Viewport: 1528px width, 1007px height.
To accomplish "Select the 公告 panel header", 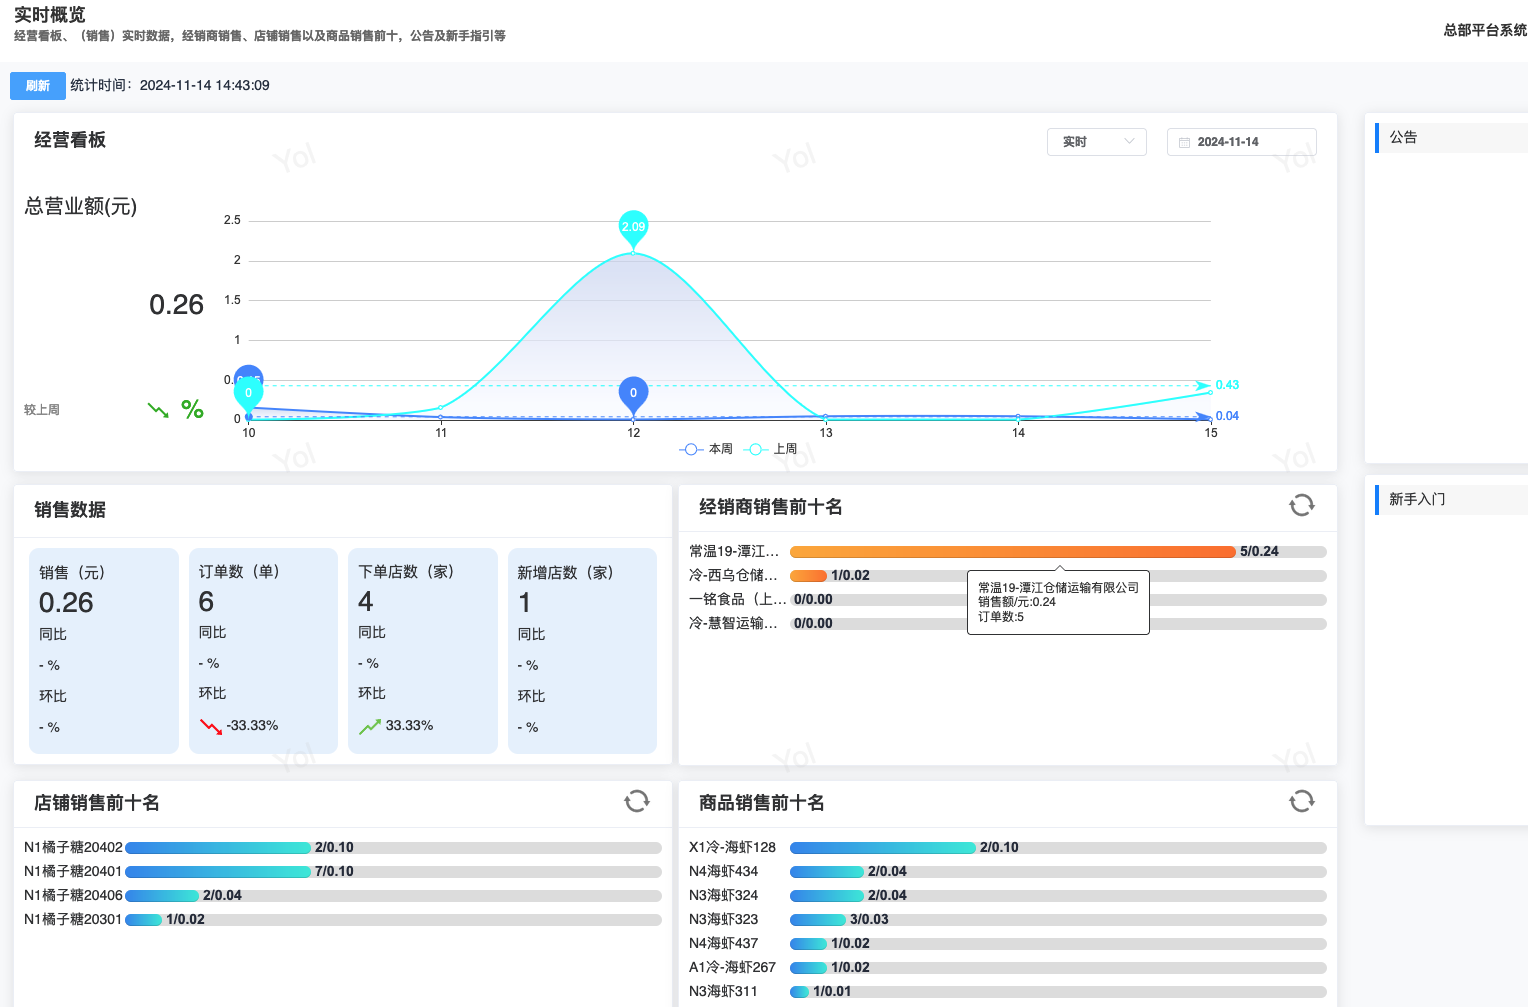I will [x=1403, y=138].
